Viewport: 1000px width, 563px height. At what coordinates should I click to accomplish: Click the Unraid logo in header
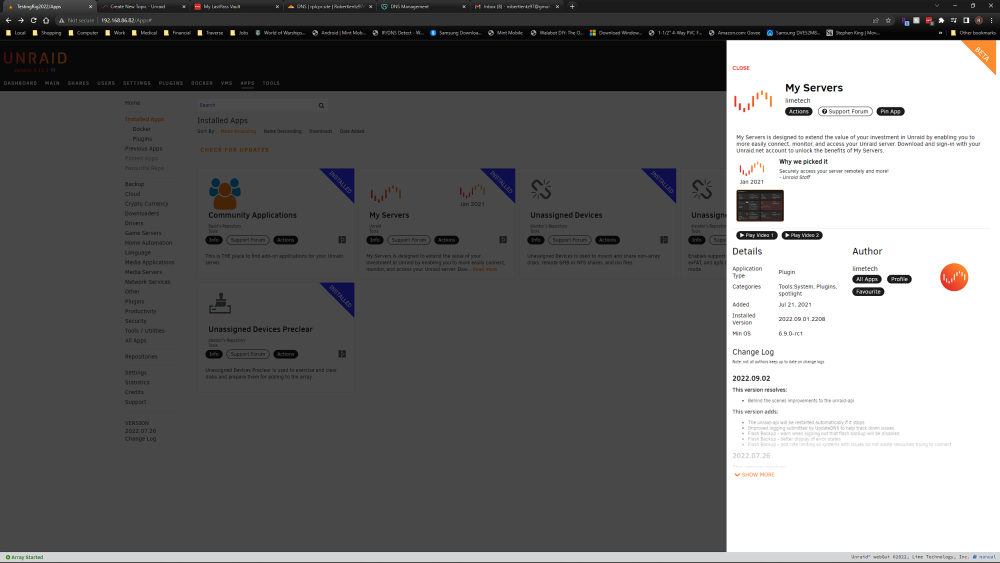[35, 59]
